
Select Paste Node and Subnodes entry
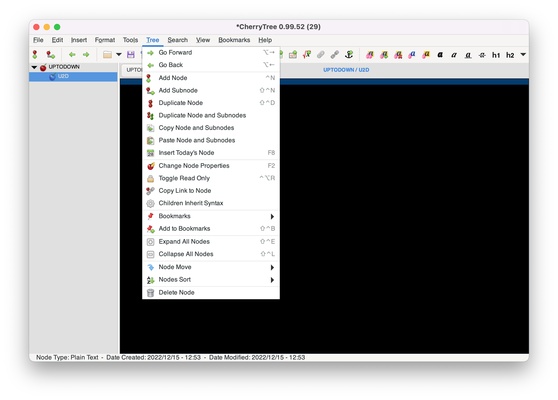click(x=211, y=140)
